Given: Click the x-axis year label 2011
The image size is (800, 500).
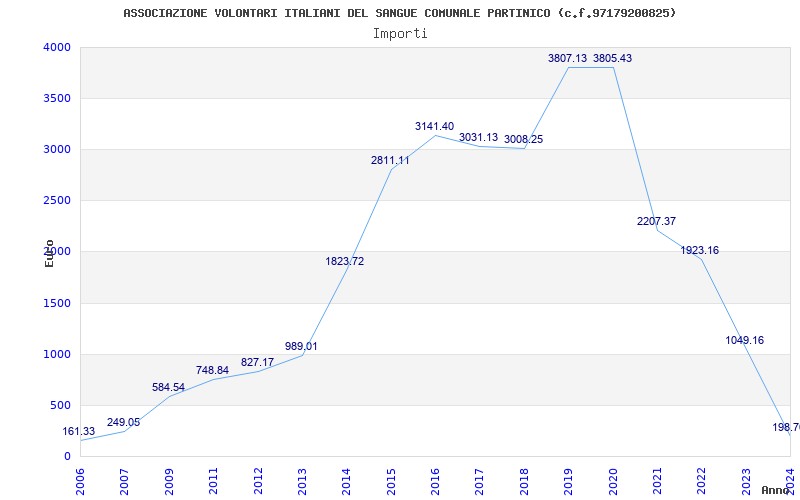Looking at the screenshot, I should [x=213, y=481].
